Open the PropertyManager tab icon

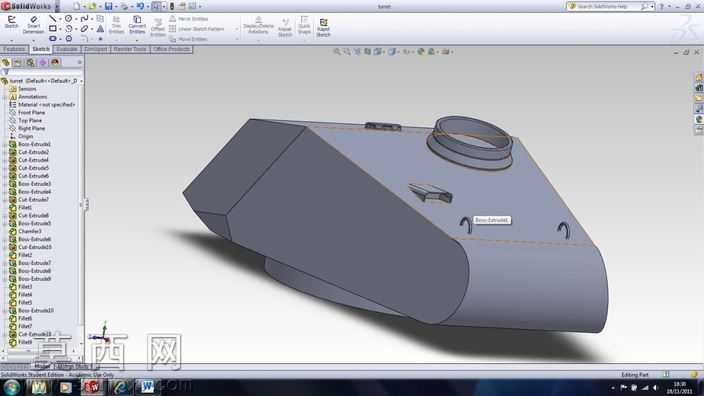pos(18,62)
